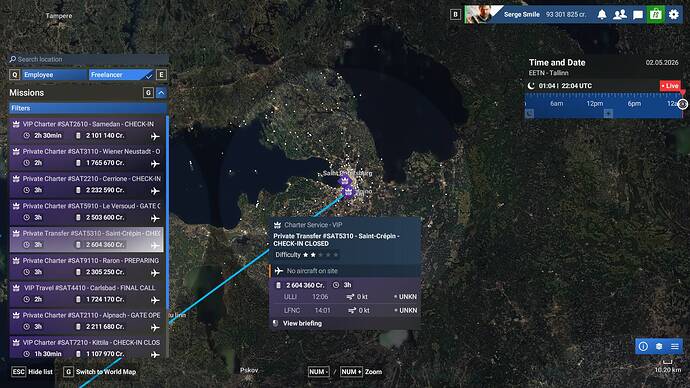Viewport: 690px width, 388px height.
Task: Click airplane icon on 1 765 670 Cr. row
Action: (155, 164)
